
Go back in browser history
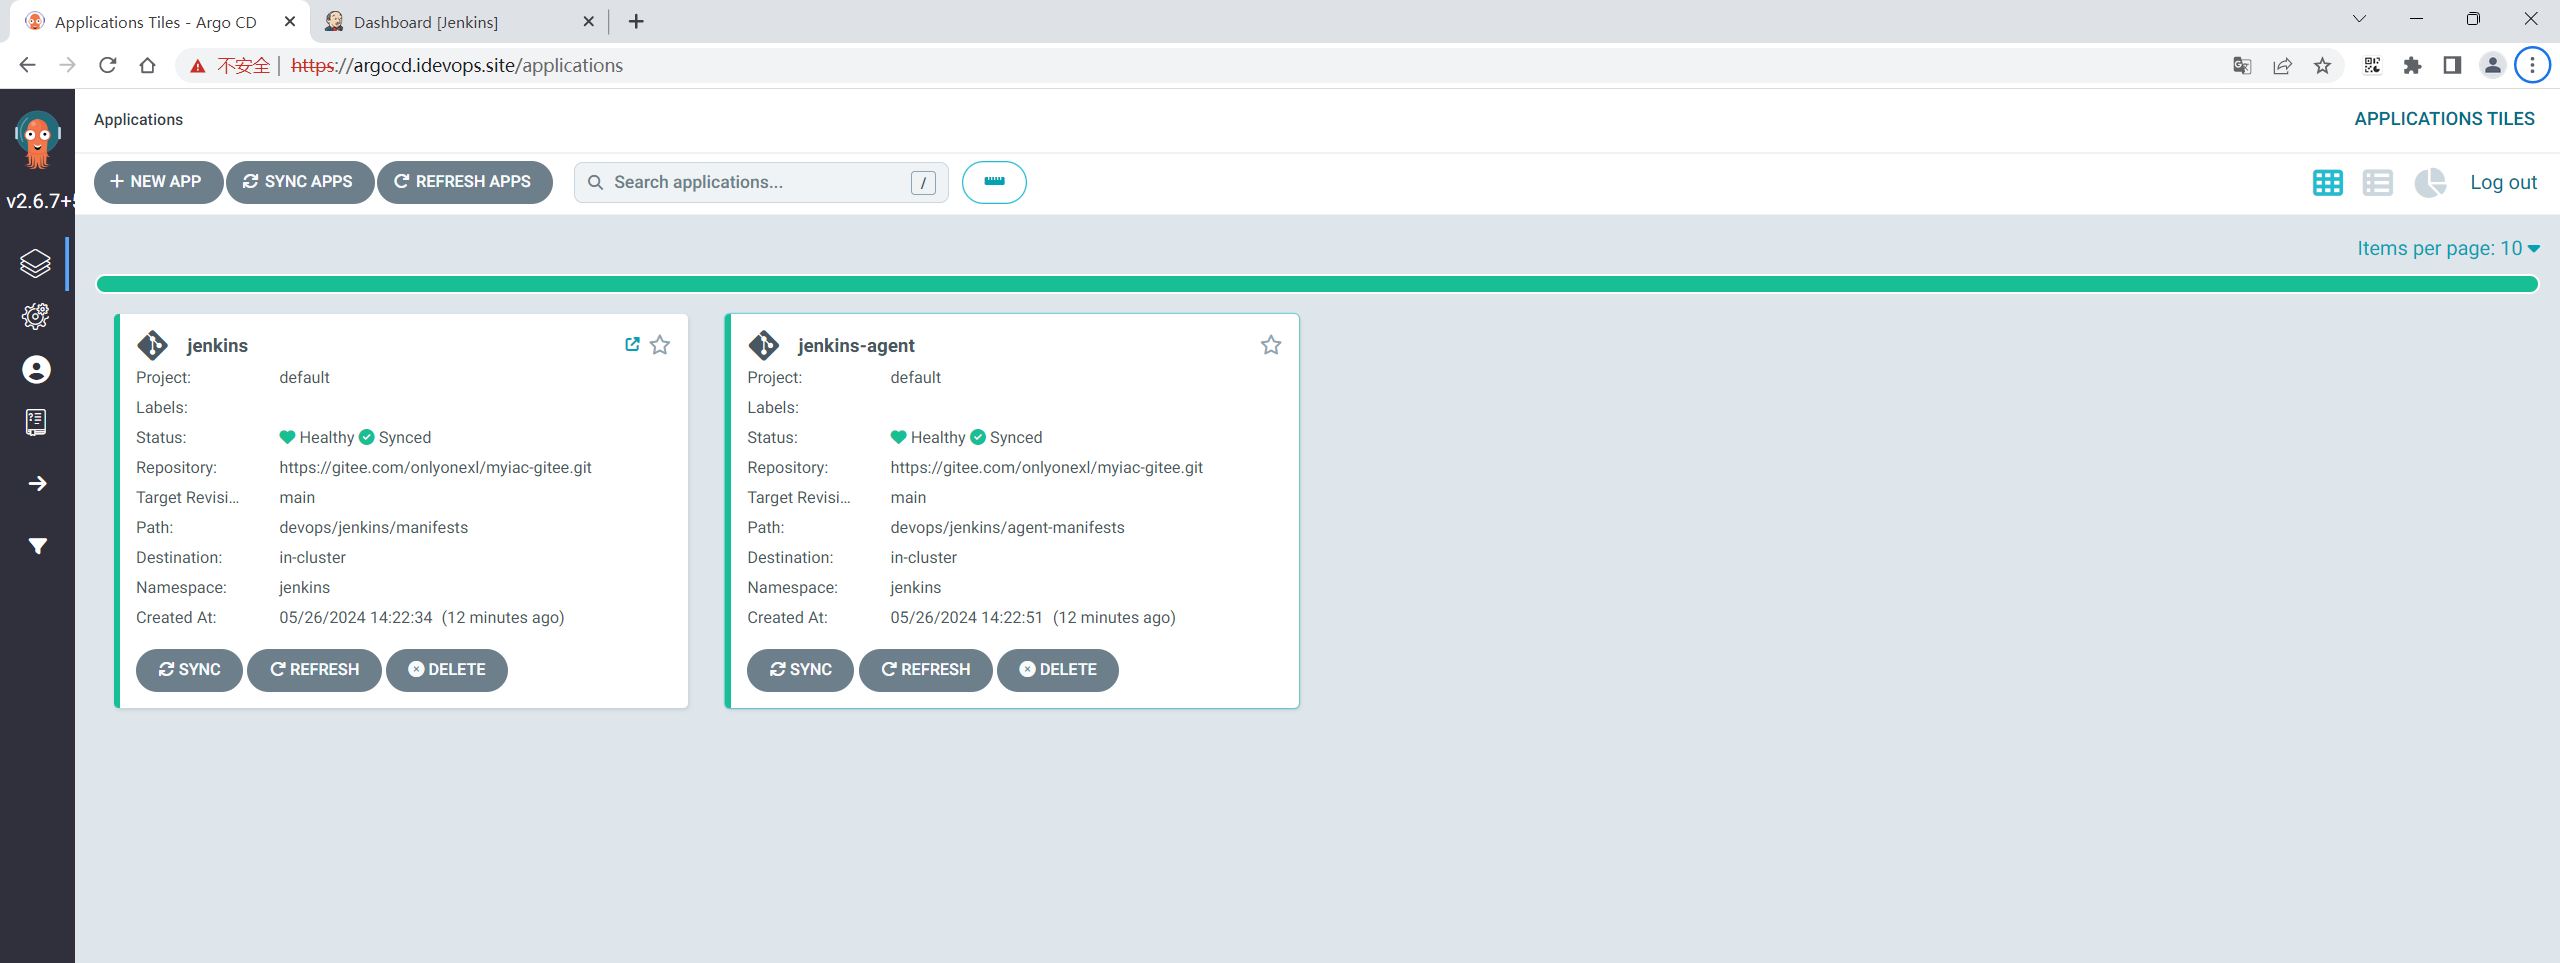click(27, 65)
